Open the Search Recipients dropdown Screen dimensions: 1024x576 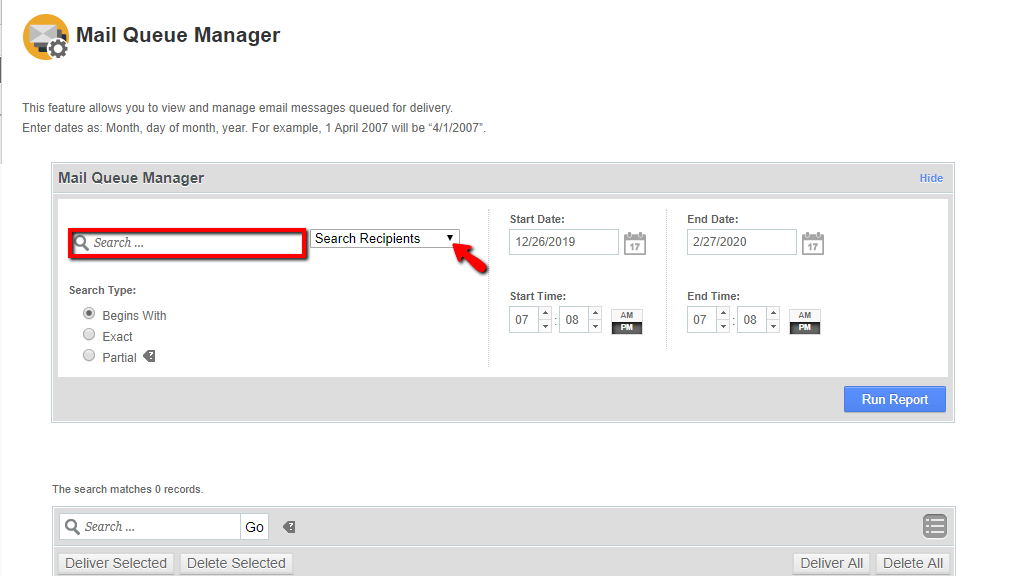pos(385,238)
